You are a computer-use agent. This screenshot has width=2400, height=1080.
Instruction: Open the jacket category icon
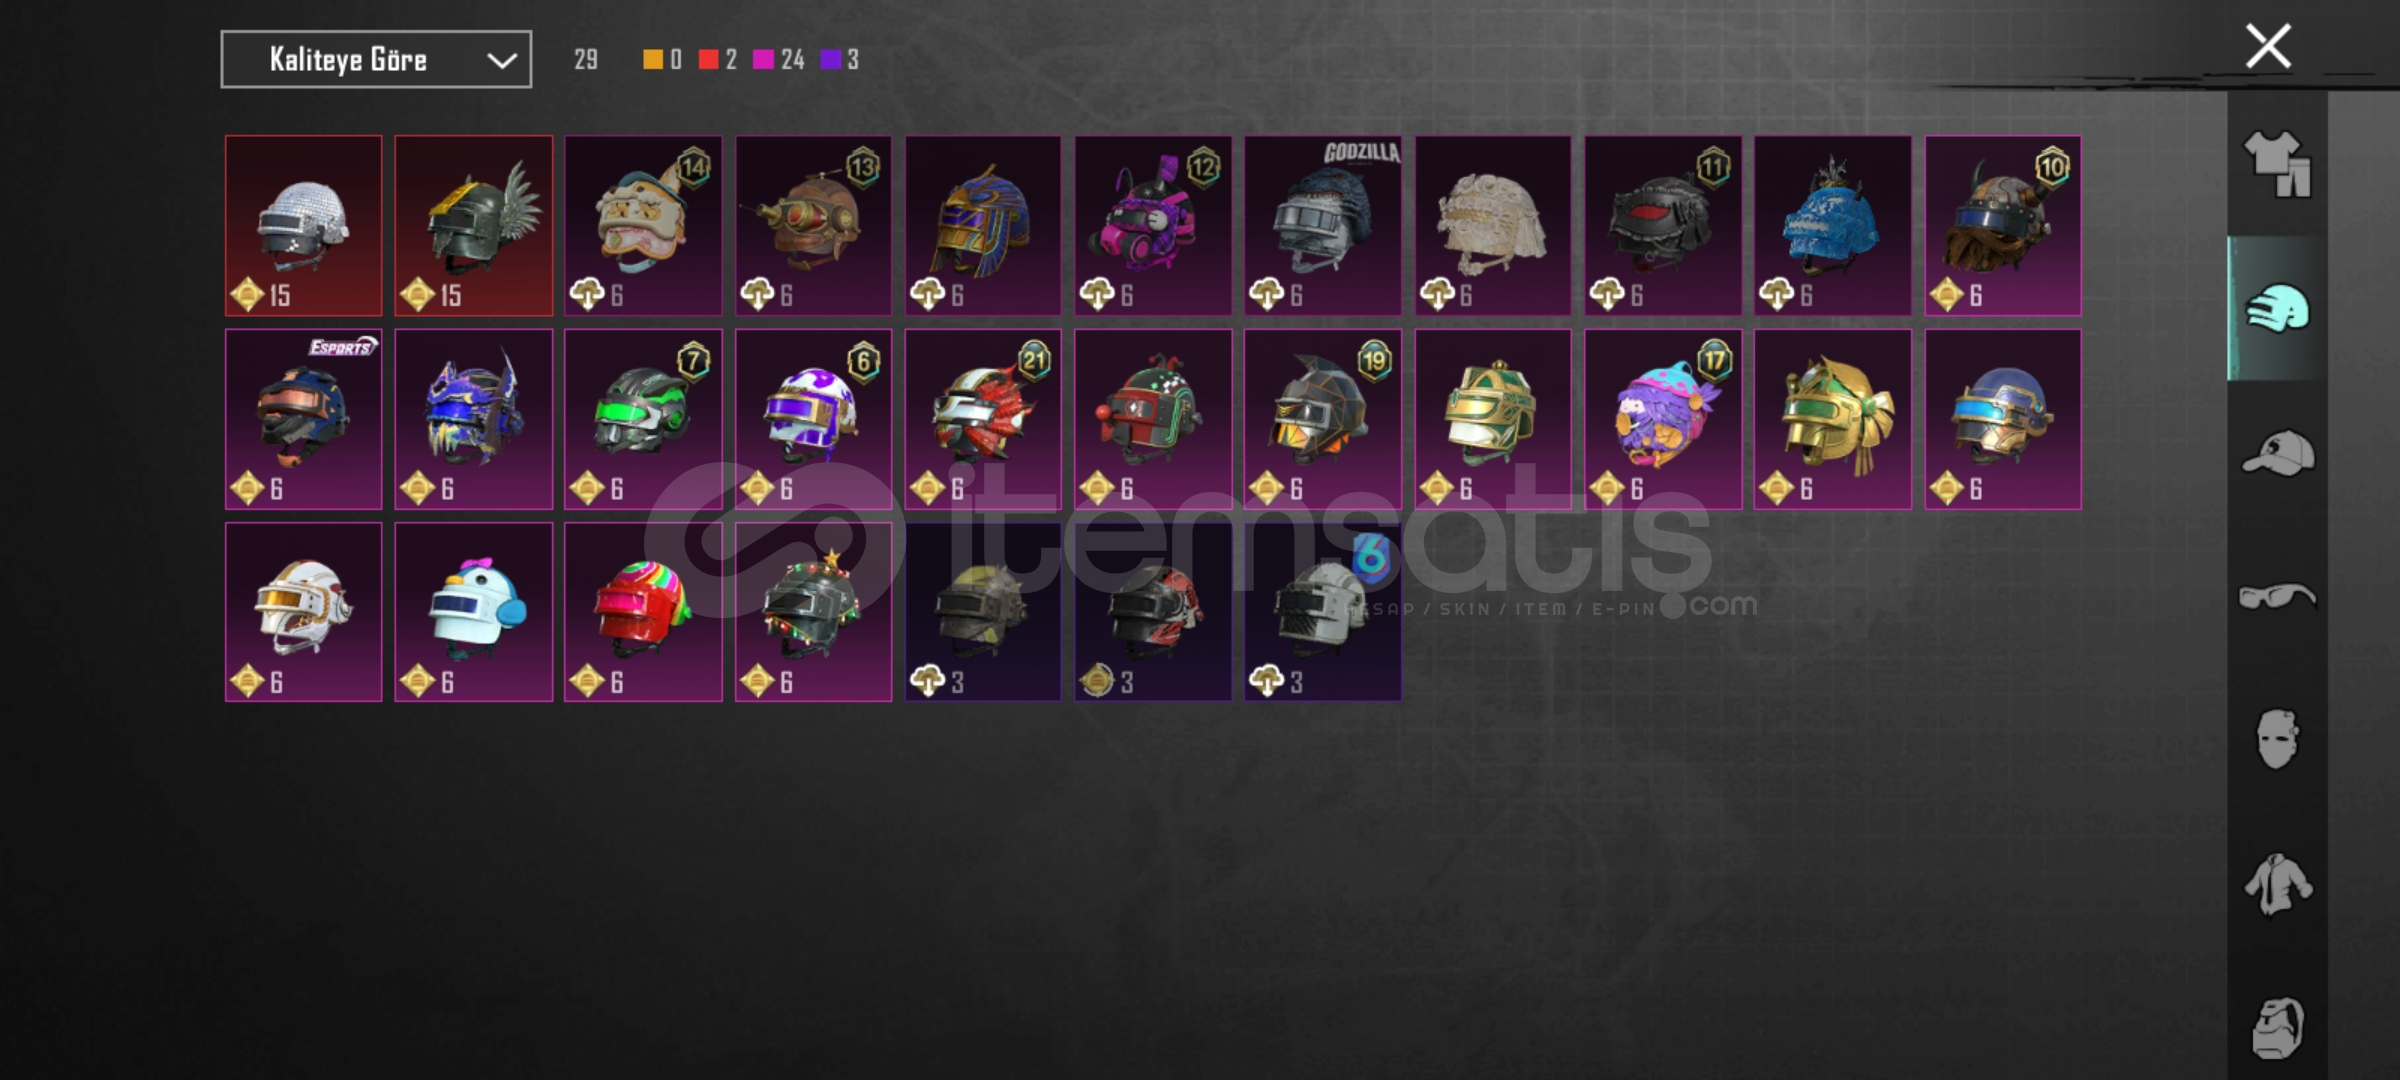pos(2278,884)
